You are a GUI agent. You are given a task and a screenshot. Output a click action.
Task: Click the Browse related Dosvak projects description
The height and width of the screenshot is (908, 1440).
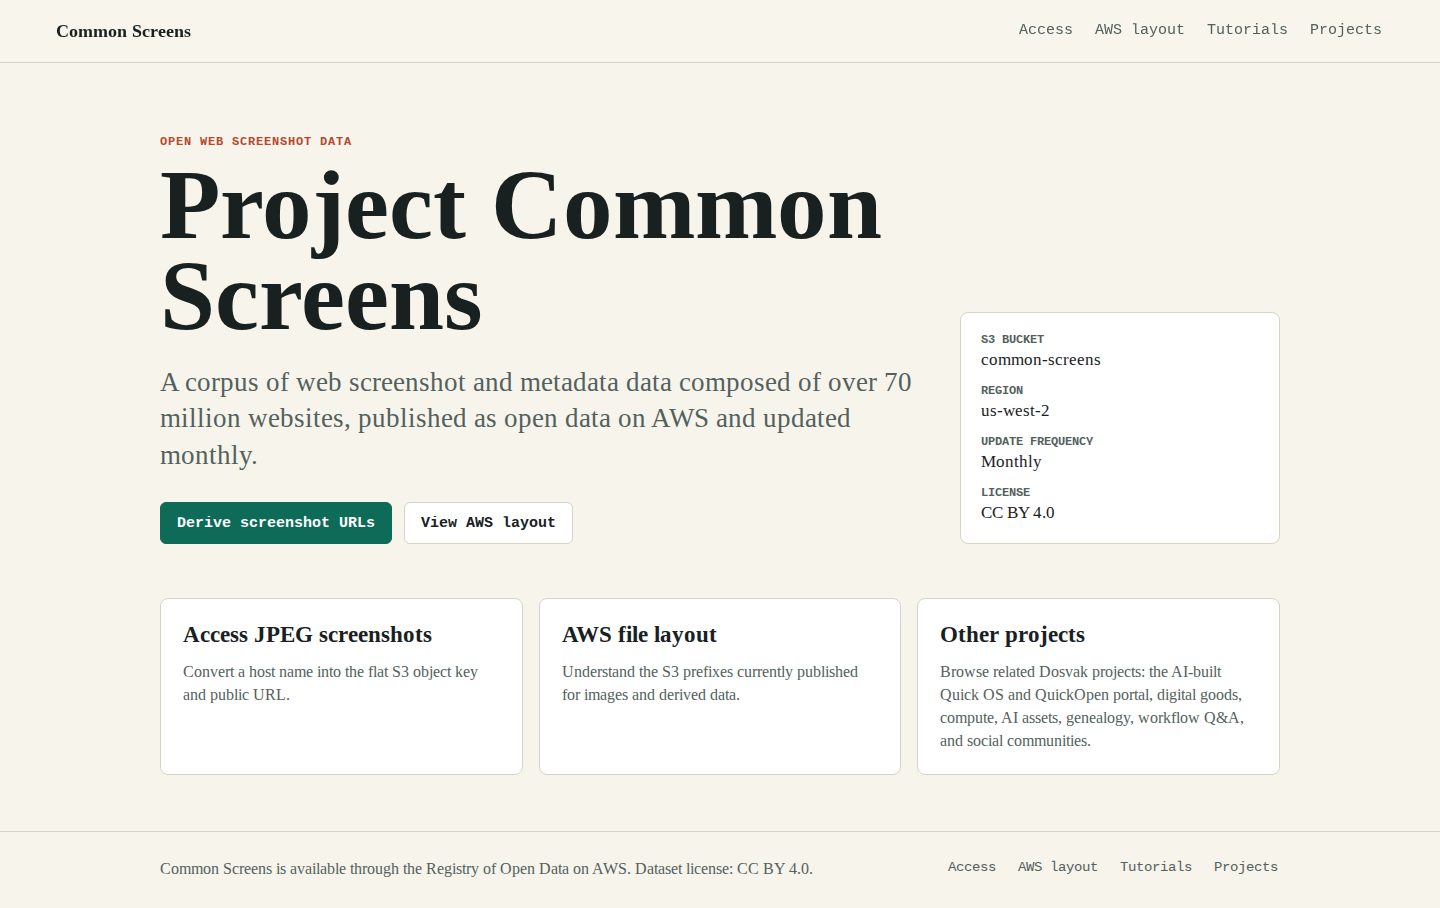(x=1092, y=707)
